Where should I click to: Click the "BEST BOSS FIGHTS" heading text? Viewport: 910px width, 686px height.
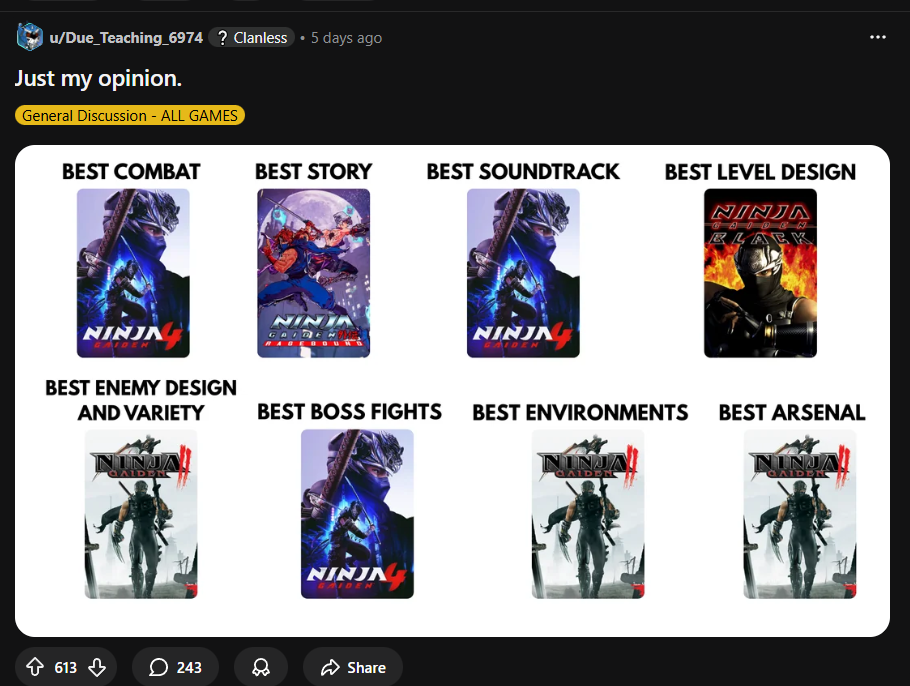(349, 412)
